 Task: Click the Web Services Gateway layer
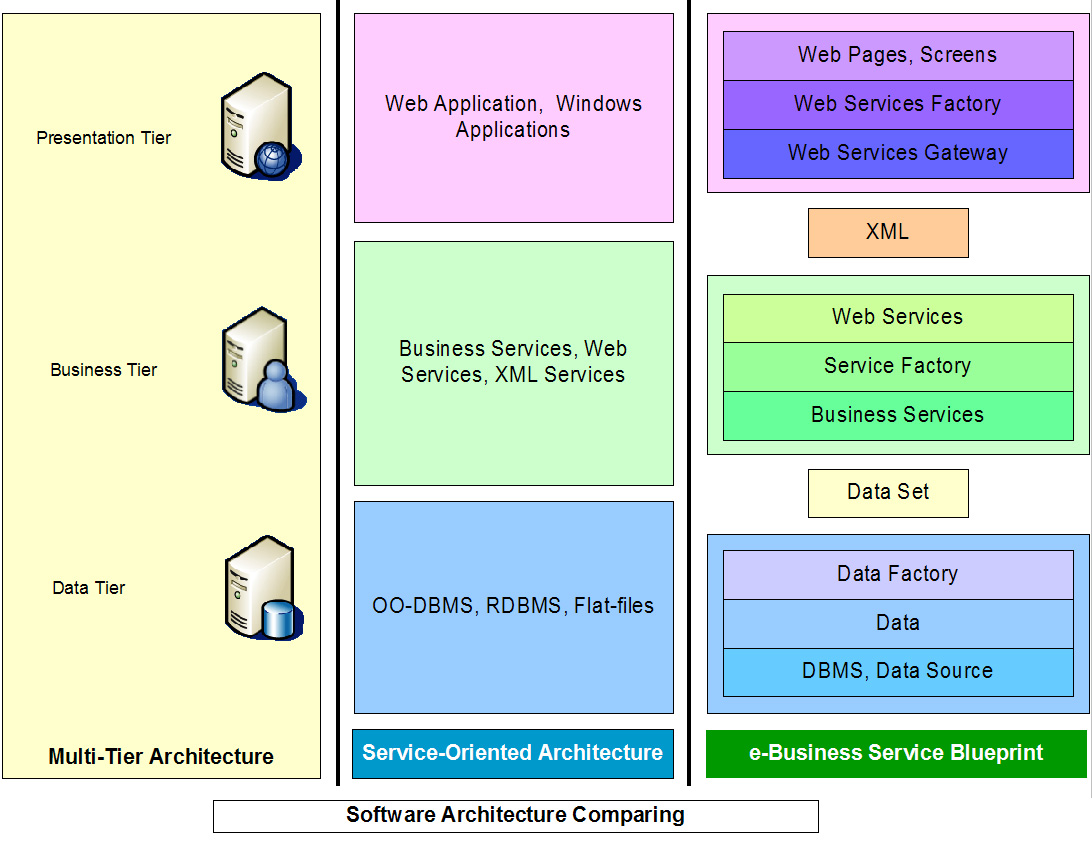(x=897, y=153)
